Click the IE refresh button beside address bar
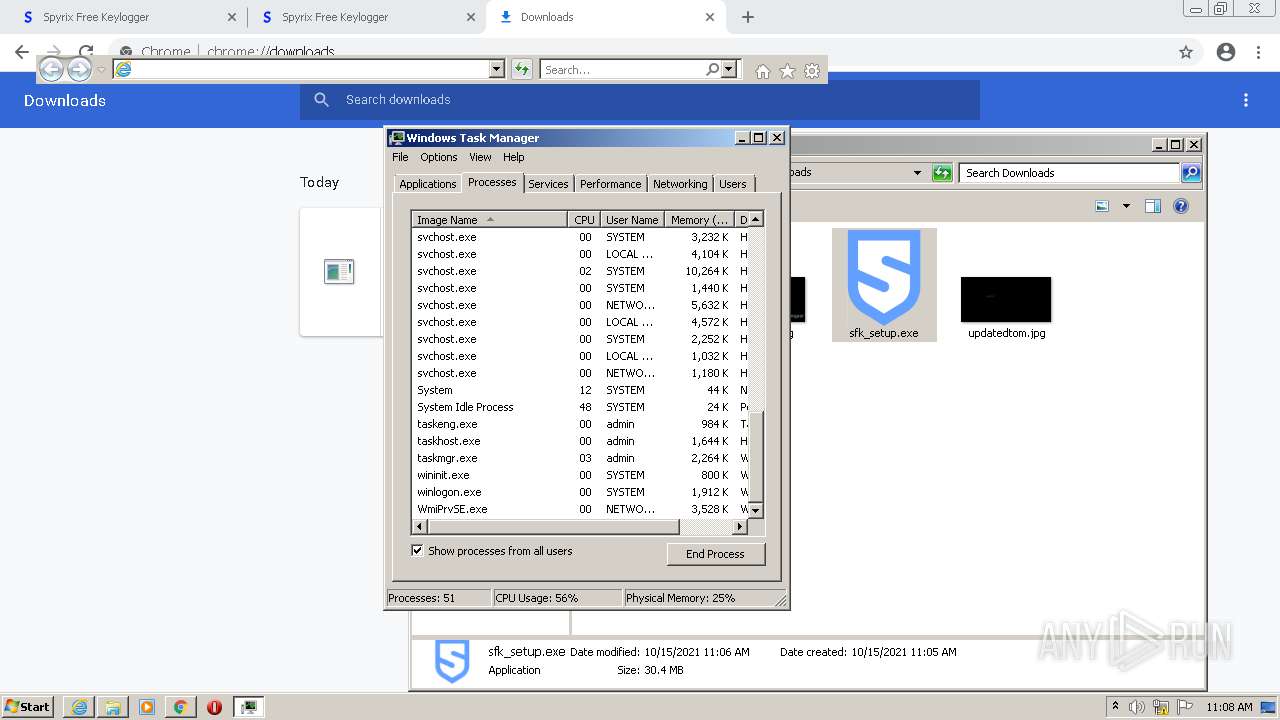Image resolution: width=1280 pixels, height=720 pixels. 521,69
